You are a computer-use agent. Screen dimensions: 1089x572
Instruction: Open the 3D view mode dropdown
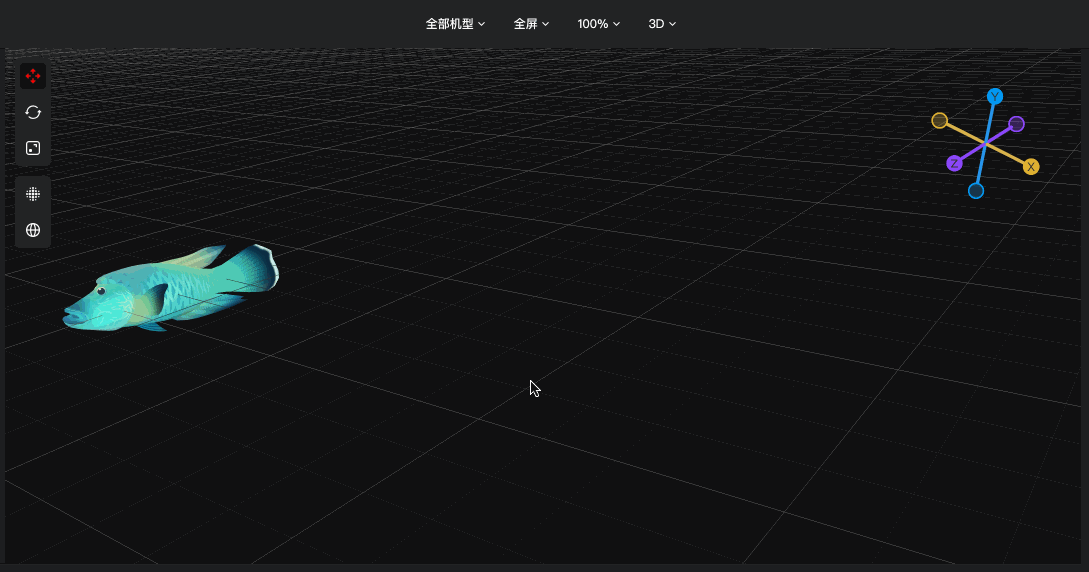click(662, 24)
